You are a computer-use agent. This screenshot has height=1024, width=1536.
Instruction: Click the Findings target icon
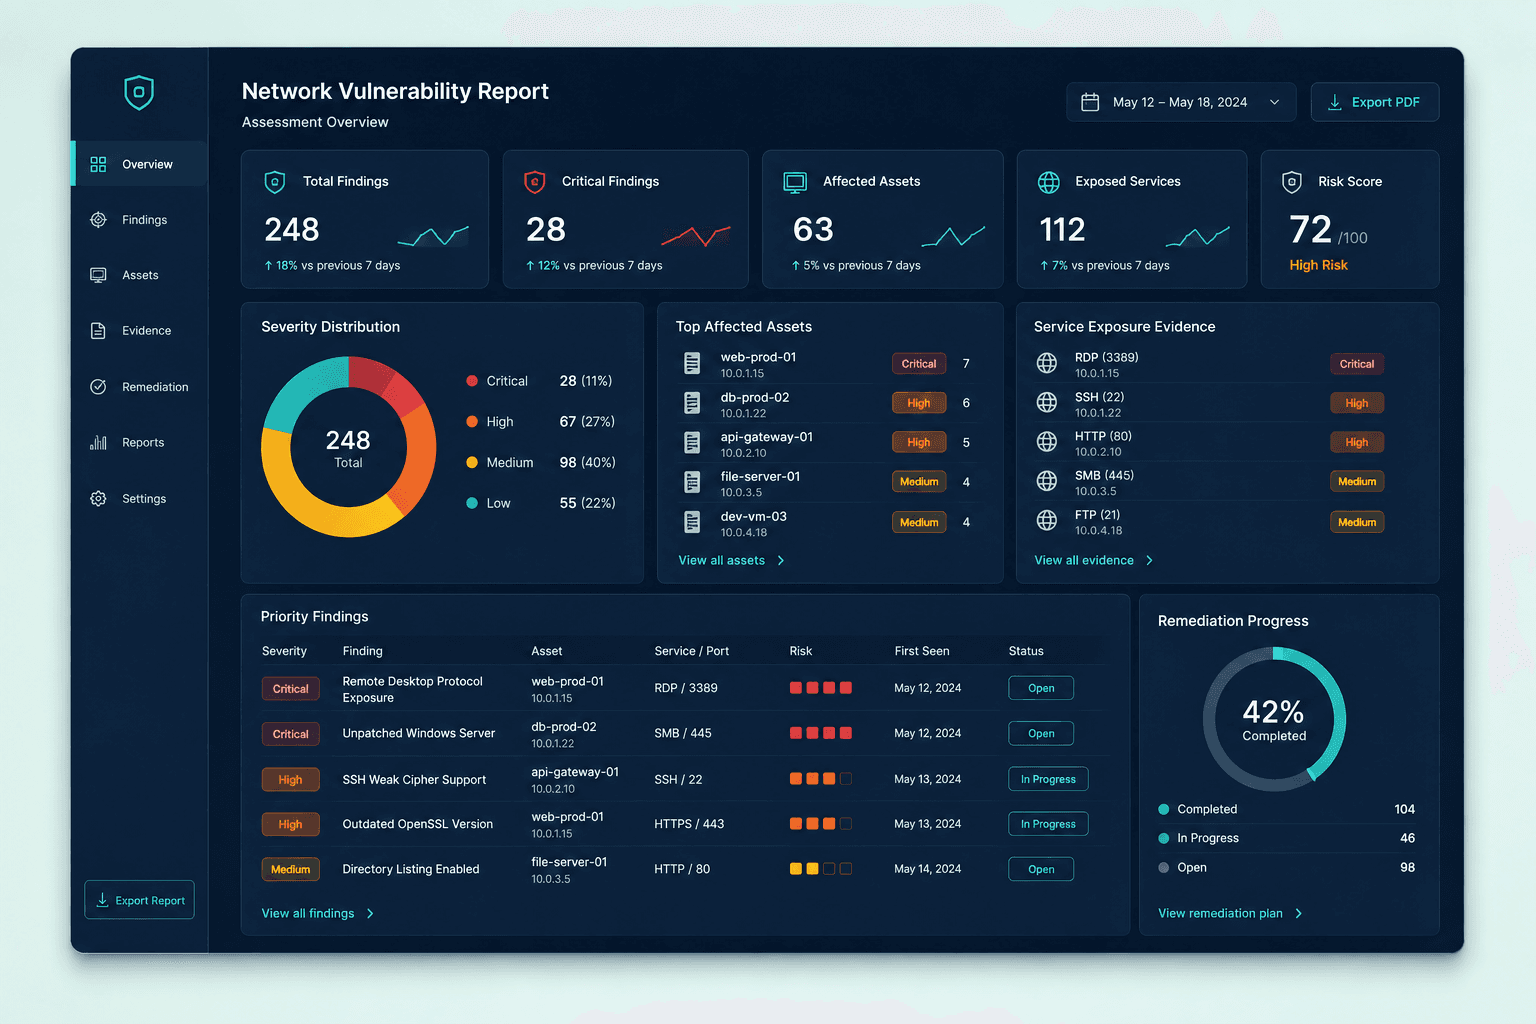(x=98, y=220)
